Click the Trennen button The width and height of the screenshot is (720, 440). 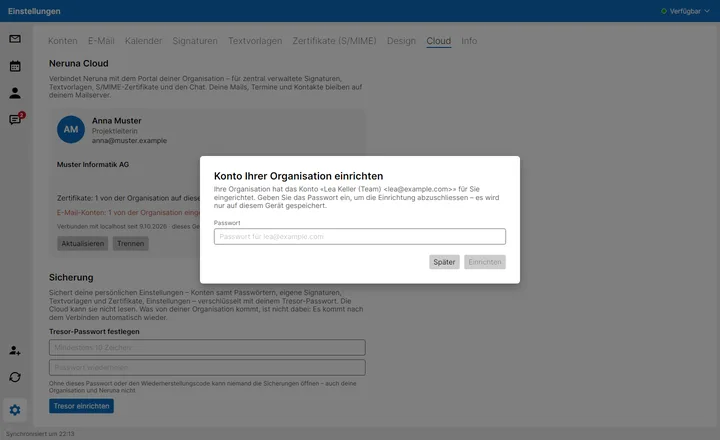click(130, 243)
